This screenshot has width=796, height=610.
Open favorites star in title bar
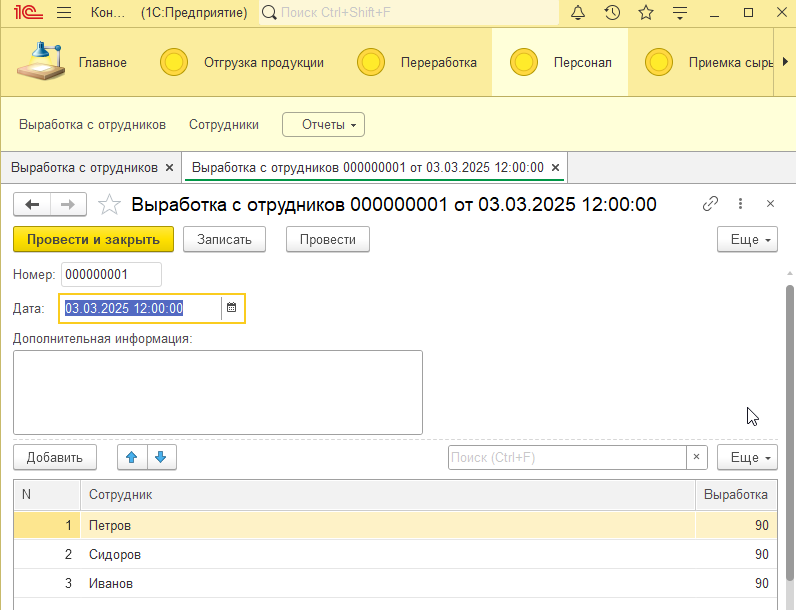tap(646, 13)
